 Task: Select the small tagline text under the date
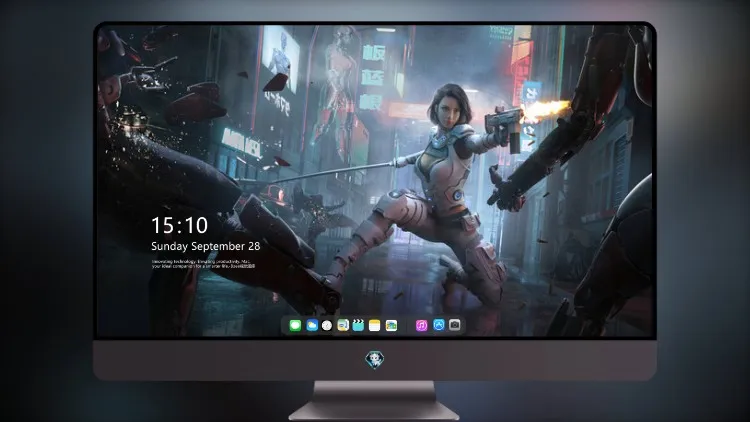(204, 264)
